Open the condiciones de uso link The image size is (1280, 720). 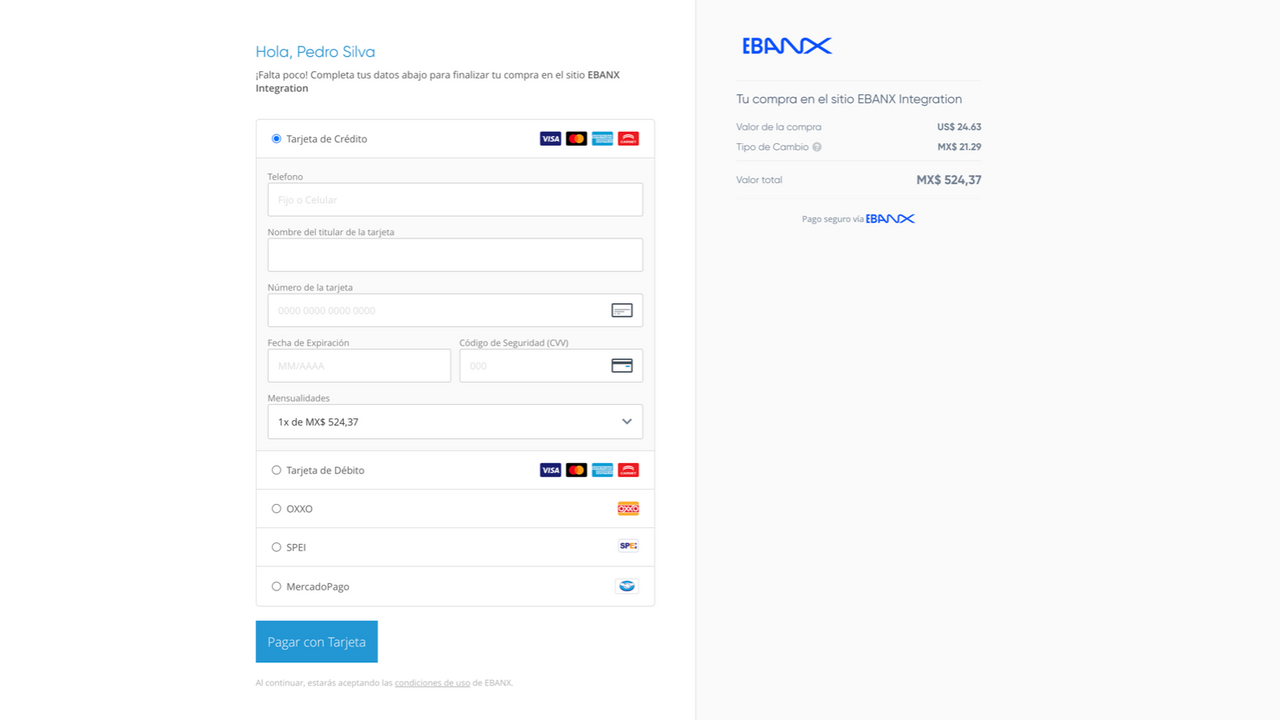(x=432, y=682)
